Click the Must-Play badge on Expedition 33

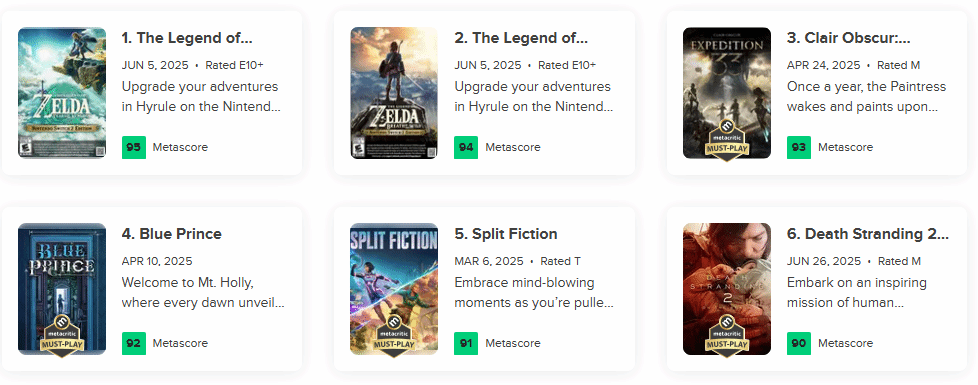(727, 139)
